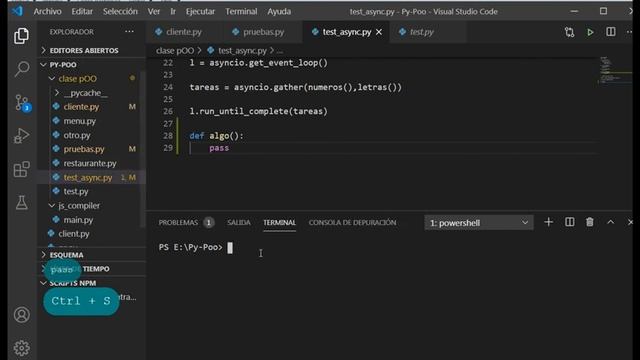Open test.py in the file tree
This screenshot has width=640, height=360.
pos(76,191)
